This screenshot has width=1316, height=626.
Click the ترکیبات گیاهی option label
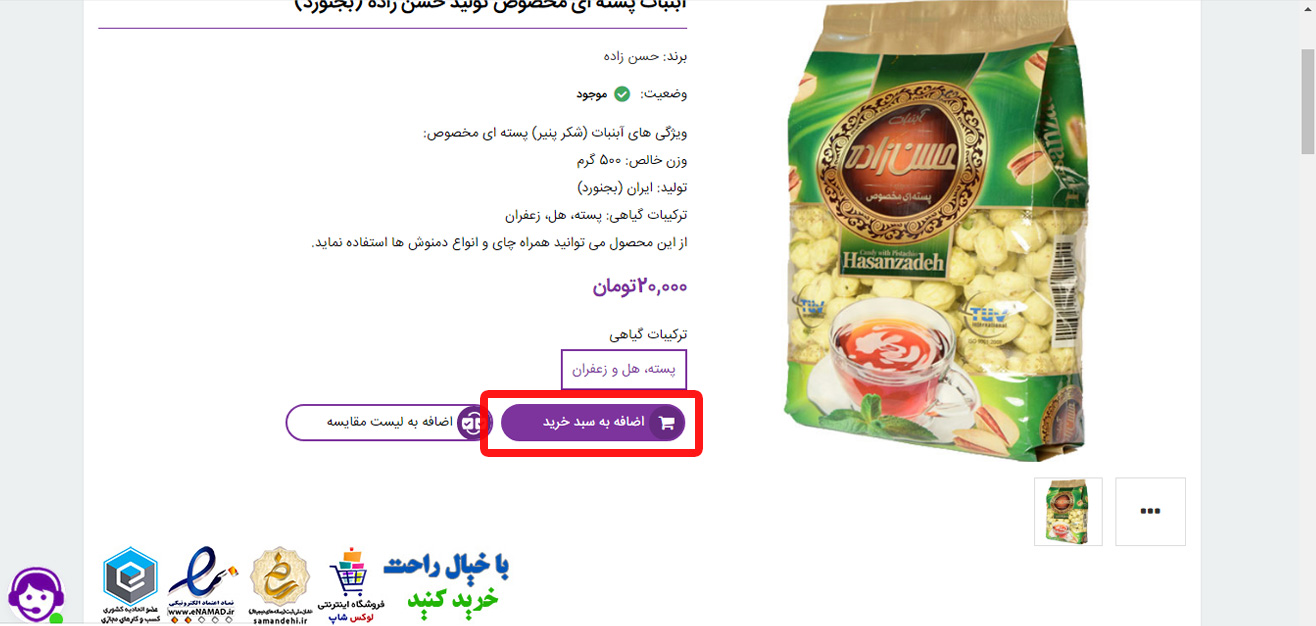point(649,334)
